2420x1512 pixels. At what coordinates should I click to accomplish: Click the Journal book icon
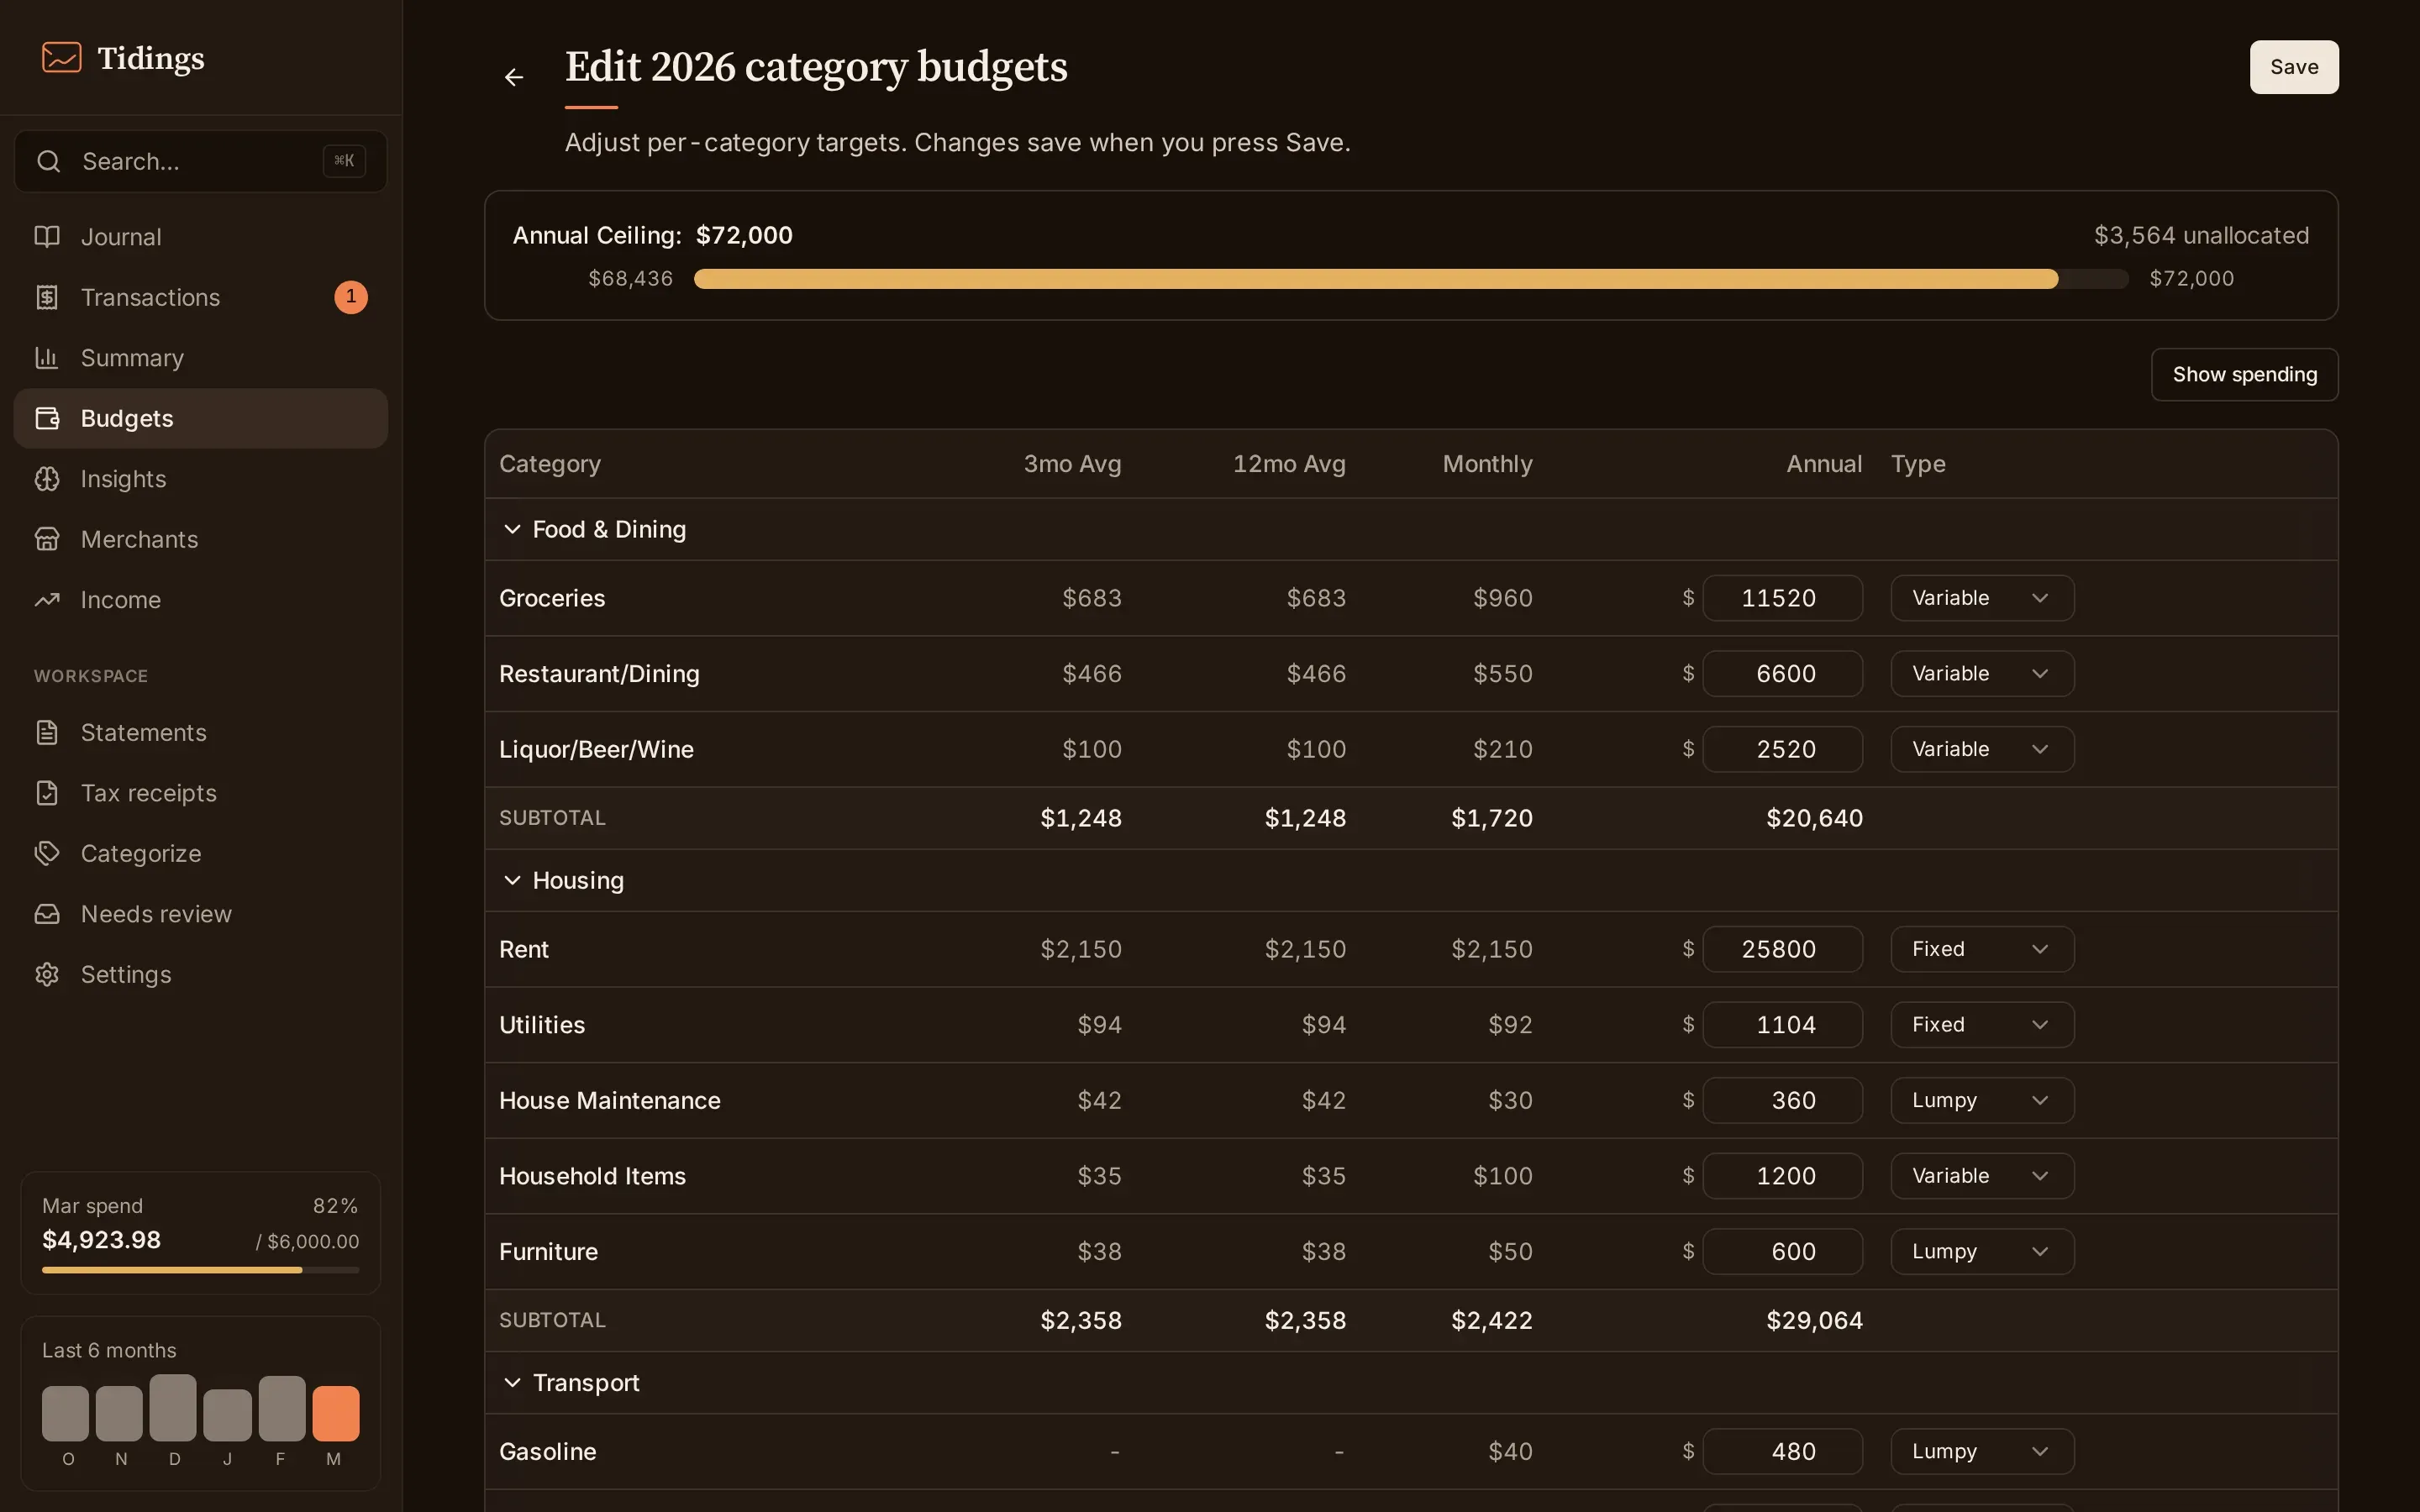click(47, 237)
